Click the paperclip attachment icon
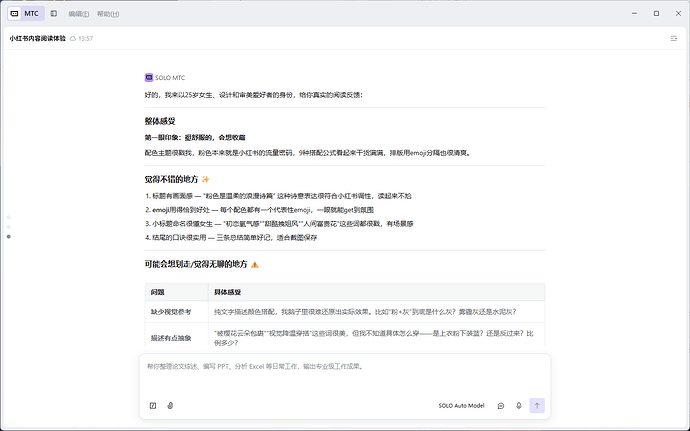This screenshot has width=690, height=431. point(170,405)
